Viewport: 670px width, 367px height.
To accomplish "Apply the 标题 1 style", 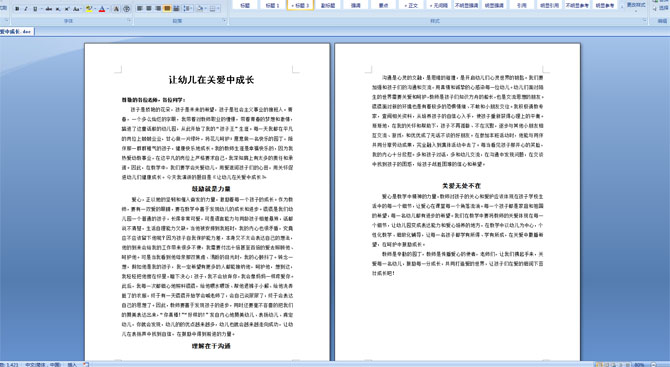I will point(272,5).
